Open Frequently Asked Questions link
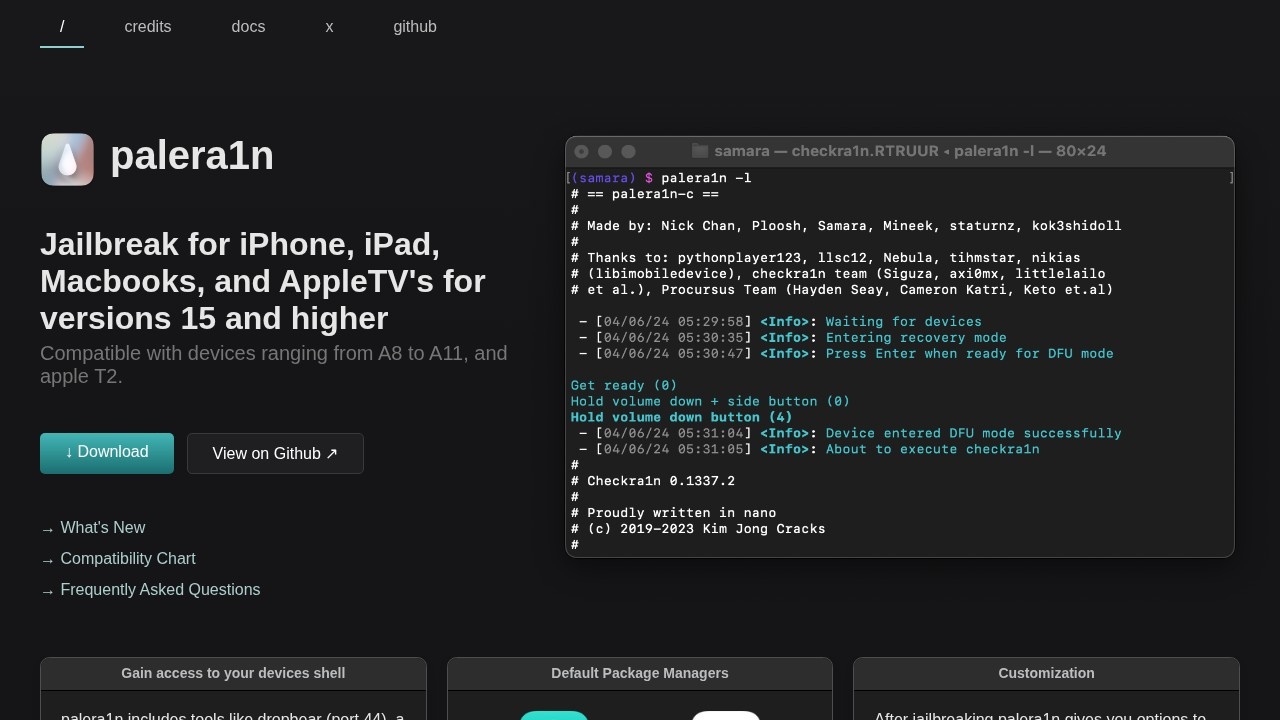The image size is (1280, 720). pyautogui.click(x=160, y=590)
